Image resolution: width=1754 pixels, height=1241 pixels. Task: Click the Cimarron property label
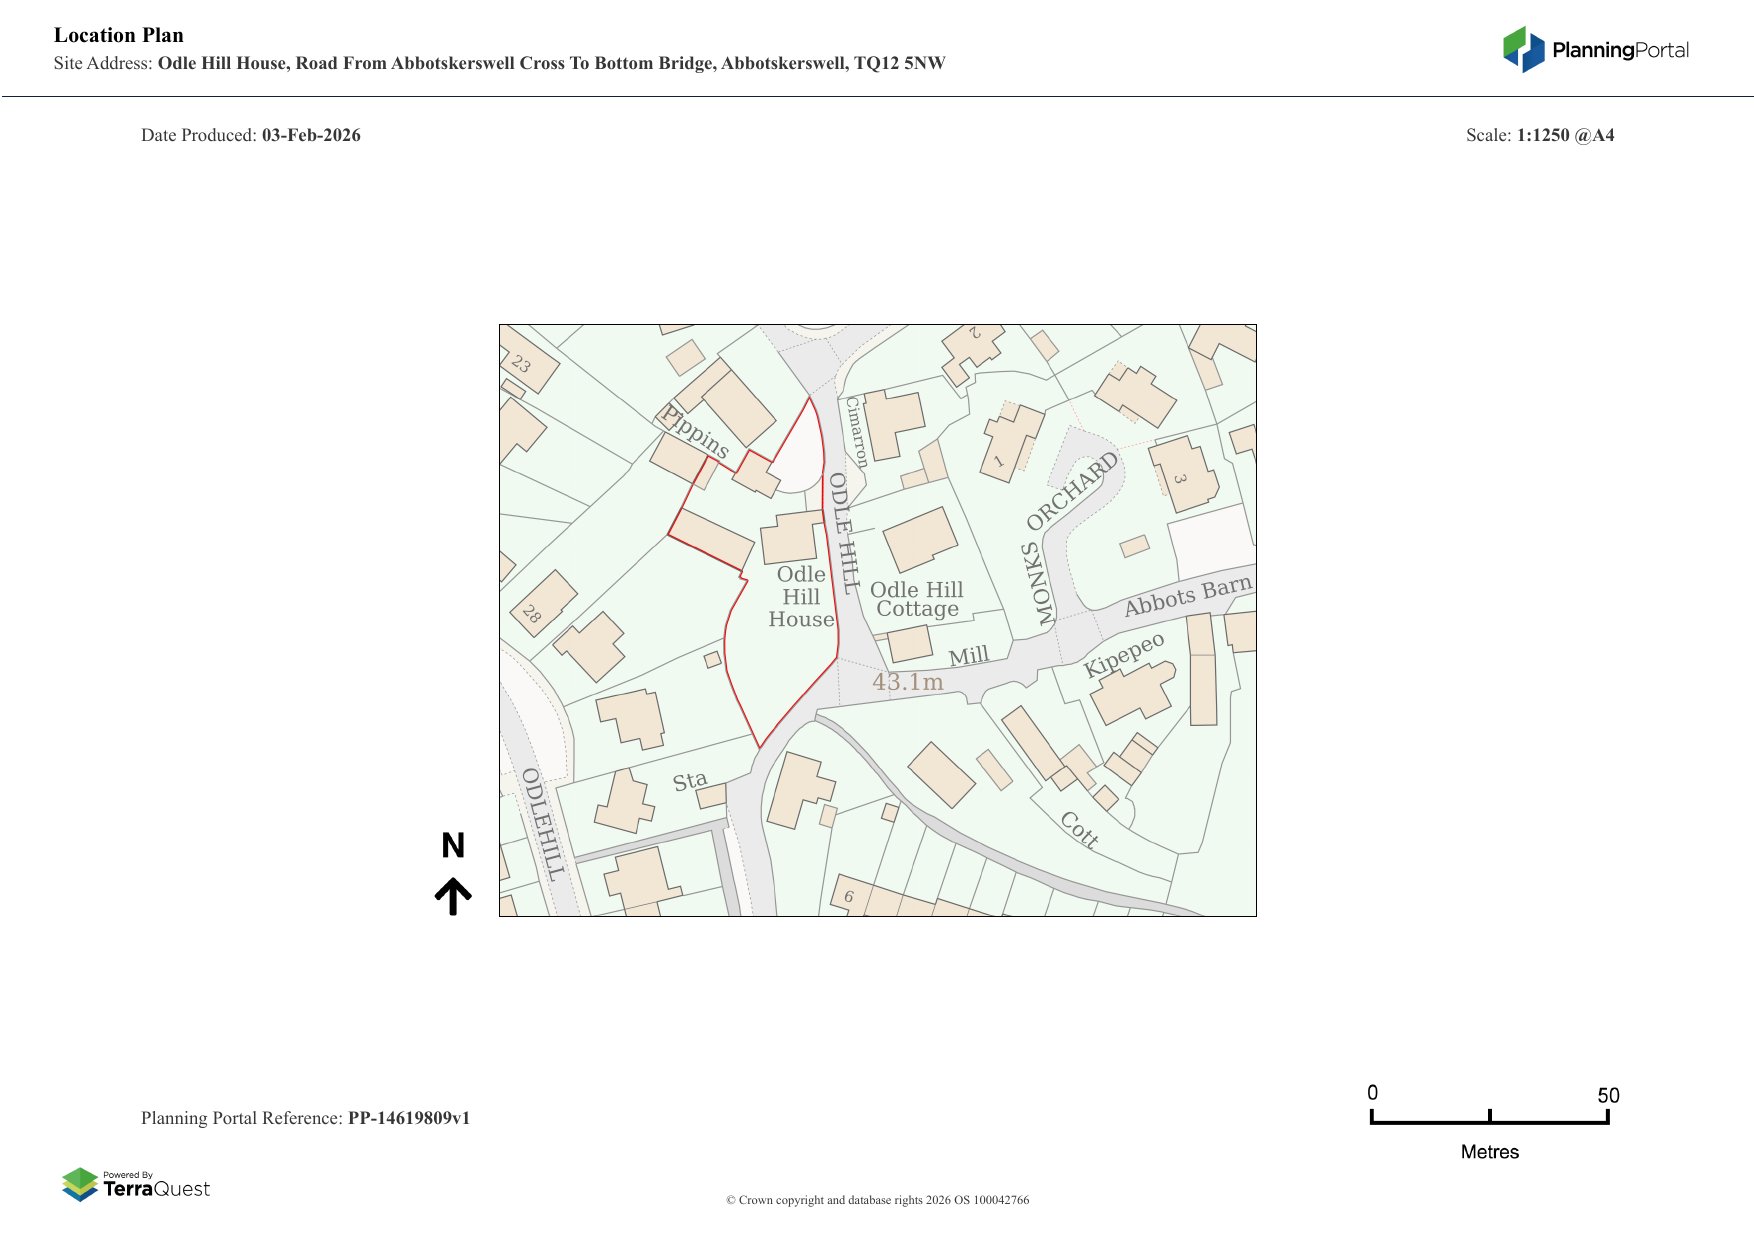[856, 432]
